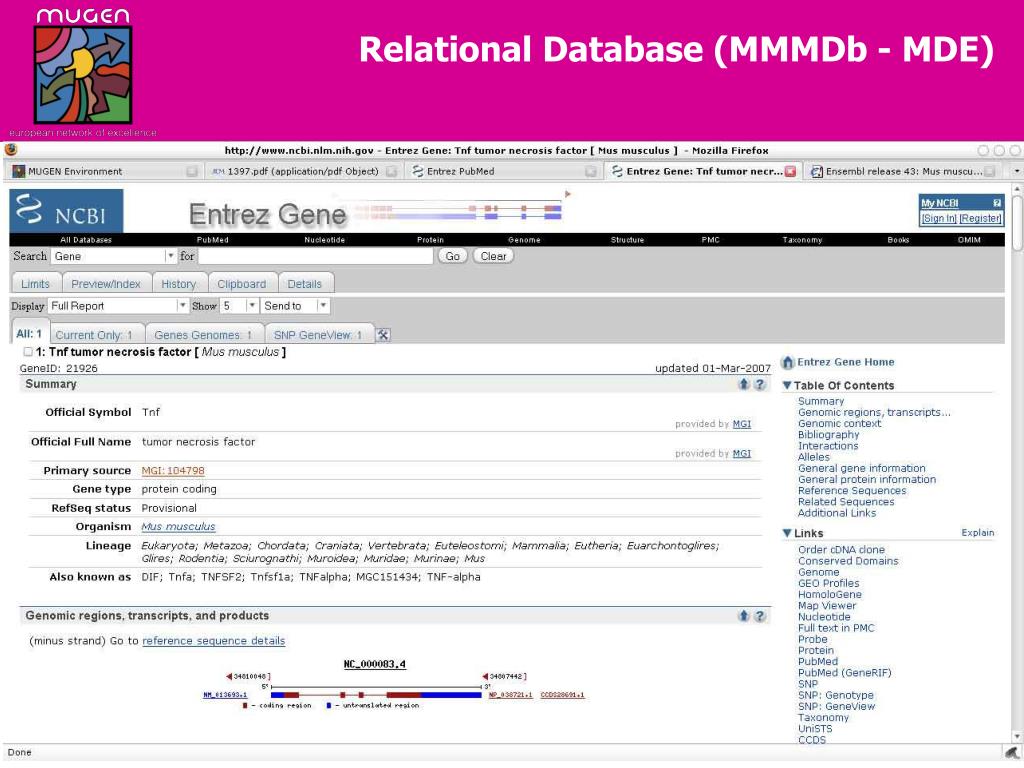Image resolution: width=1024 pixels, height=768 pixels.
Task: Select Protein in NCBI database bar
Action: [x=430, y=240]
